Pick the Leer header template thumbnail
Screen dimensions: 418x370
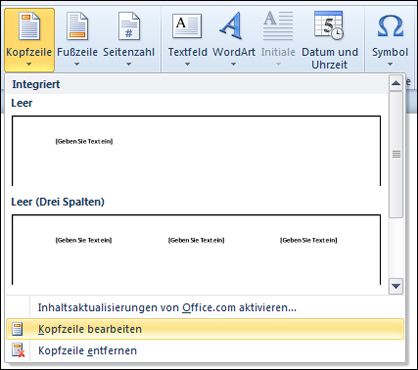click(196, 151)
